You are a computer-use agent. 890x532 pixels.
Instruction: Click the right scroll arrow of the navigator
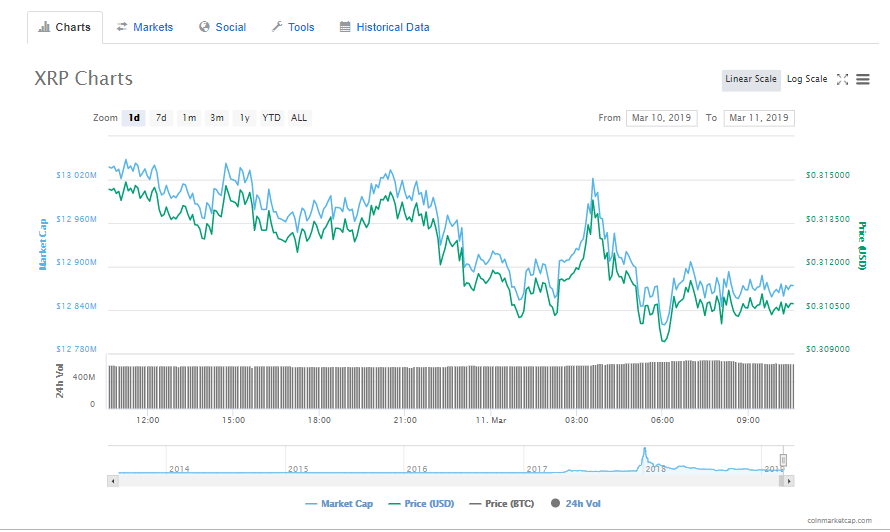pyautogui.click(x=788, y=481)
